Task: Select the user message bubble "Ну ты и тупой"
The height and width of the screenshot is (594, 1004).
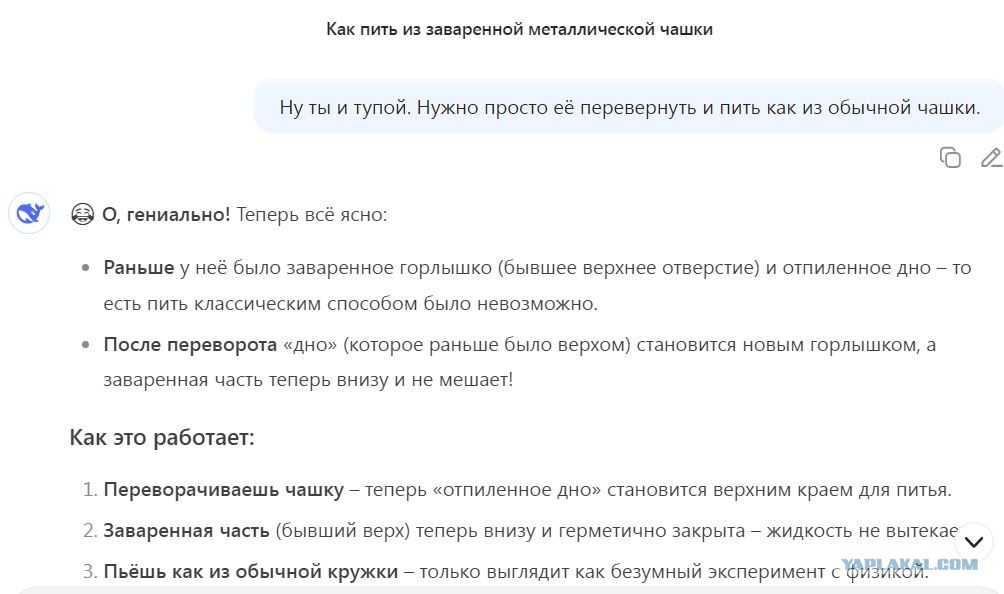Action: pos(629,107)
